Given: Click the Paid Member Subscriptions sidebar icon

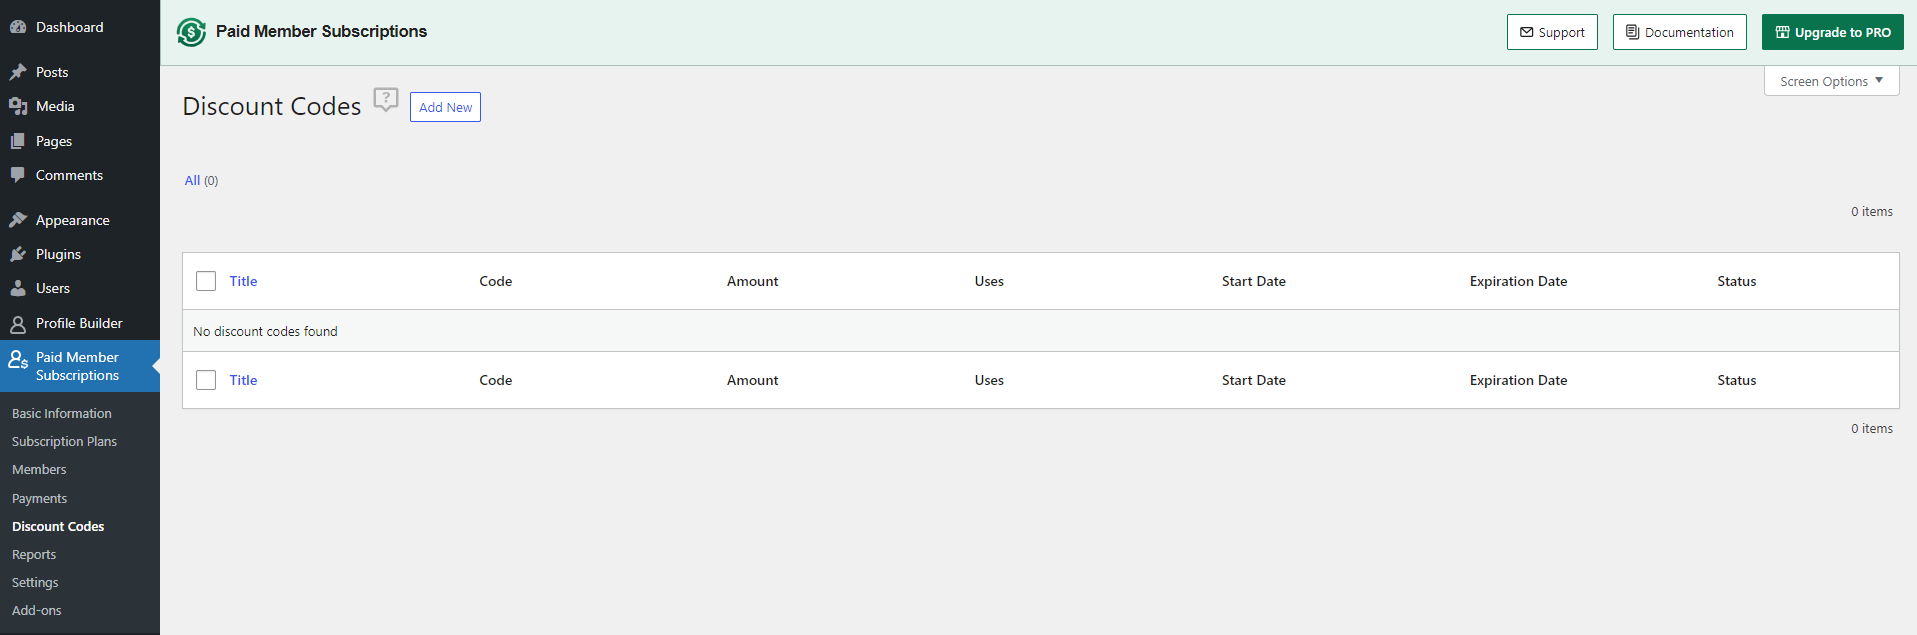Looking at the screenshot, I should pos(18,358).
